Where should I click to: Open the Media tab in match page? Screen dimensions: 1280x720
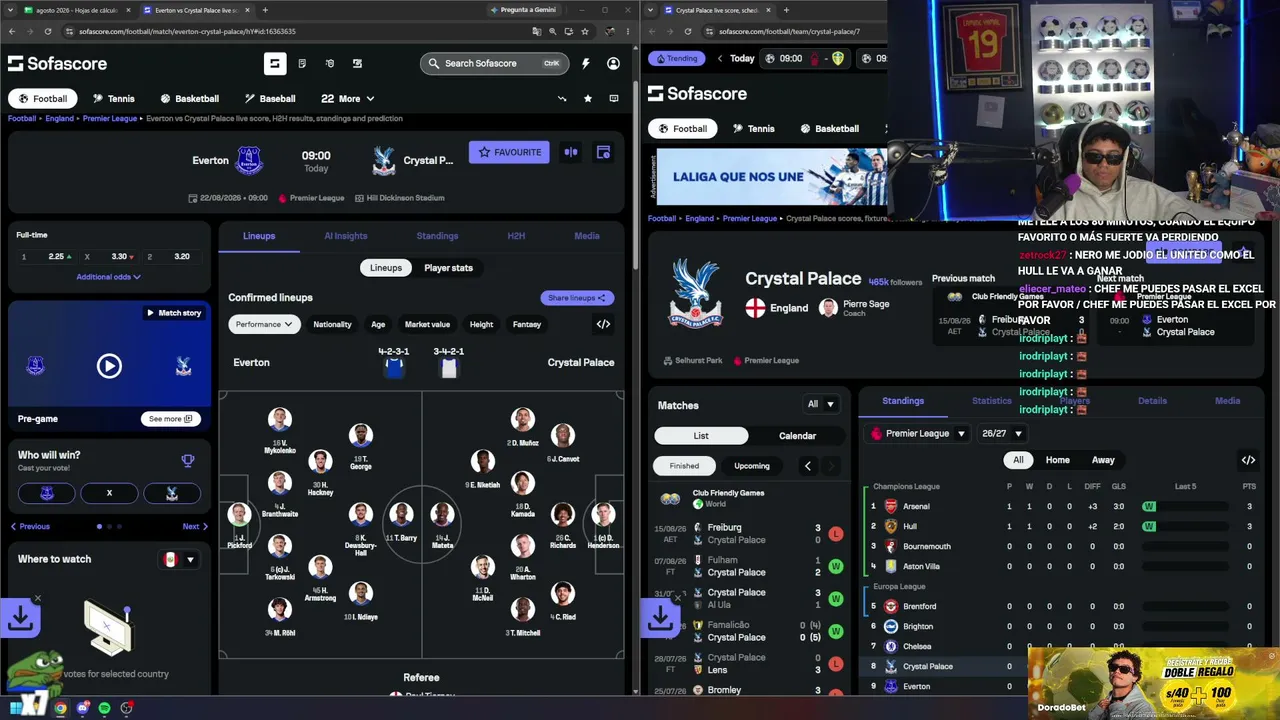(x=587, y=236)
